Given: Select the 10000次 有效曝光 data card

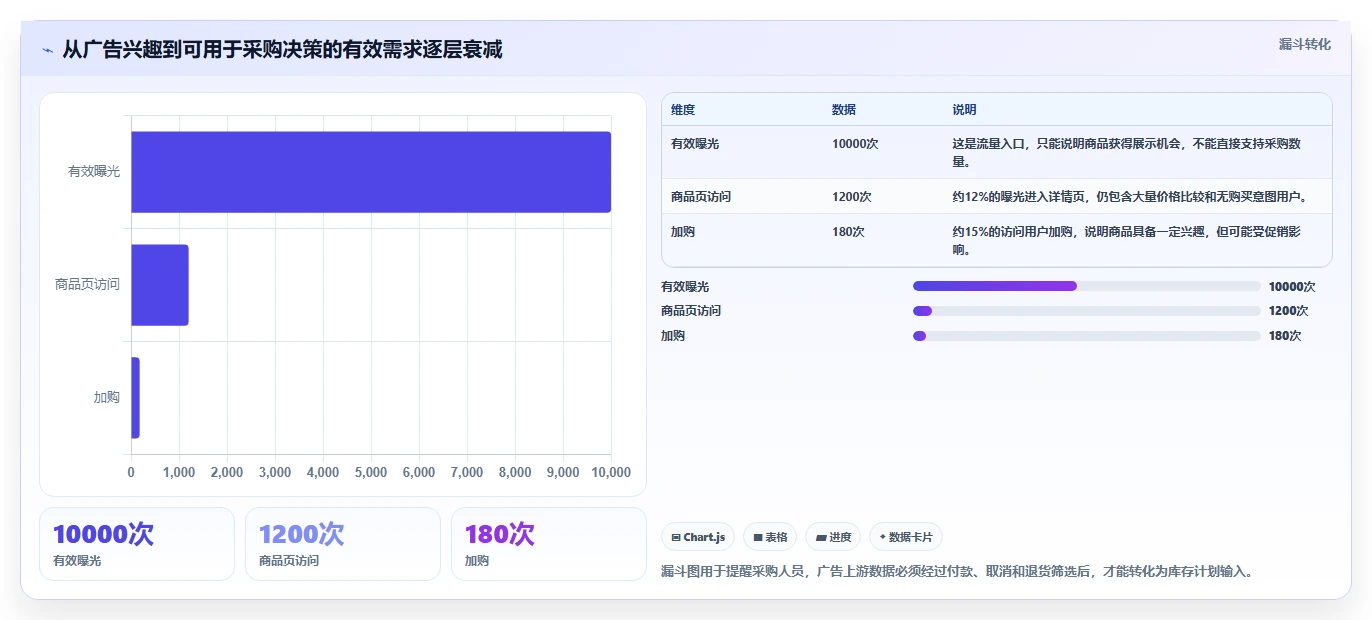Looking at the screenshot, I should pyautogui.click(x=137, y=544).
